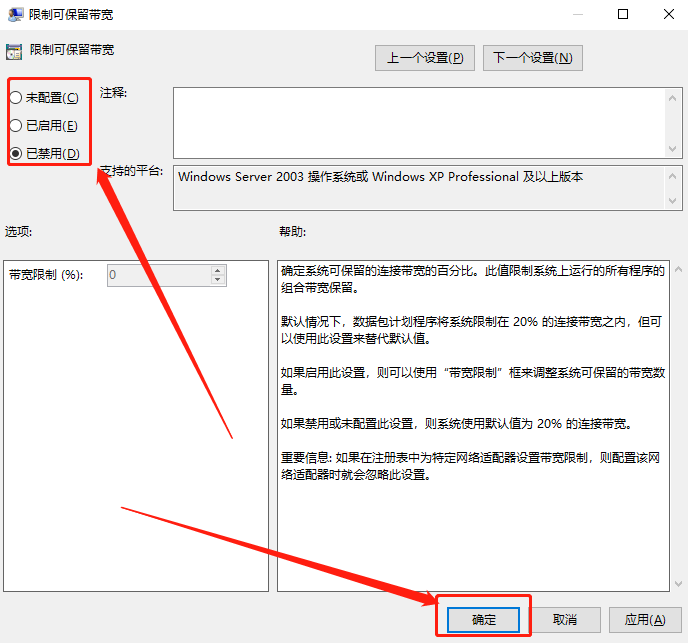Confirm the dialog with the 确定 button
This screenshot has width=688, height=643.
pos(484,620)
